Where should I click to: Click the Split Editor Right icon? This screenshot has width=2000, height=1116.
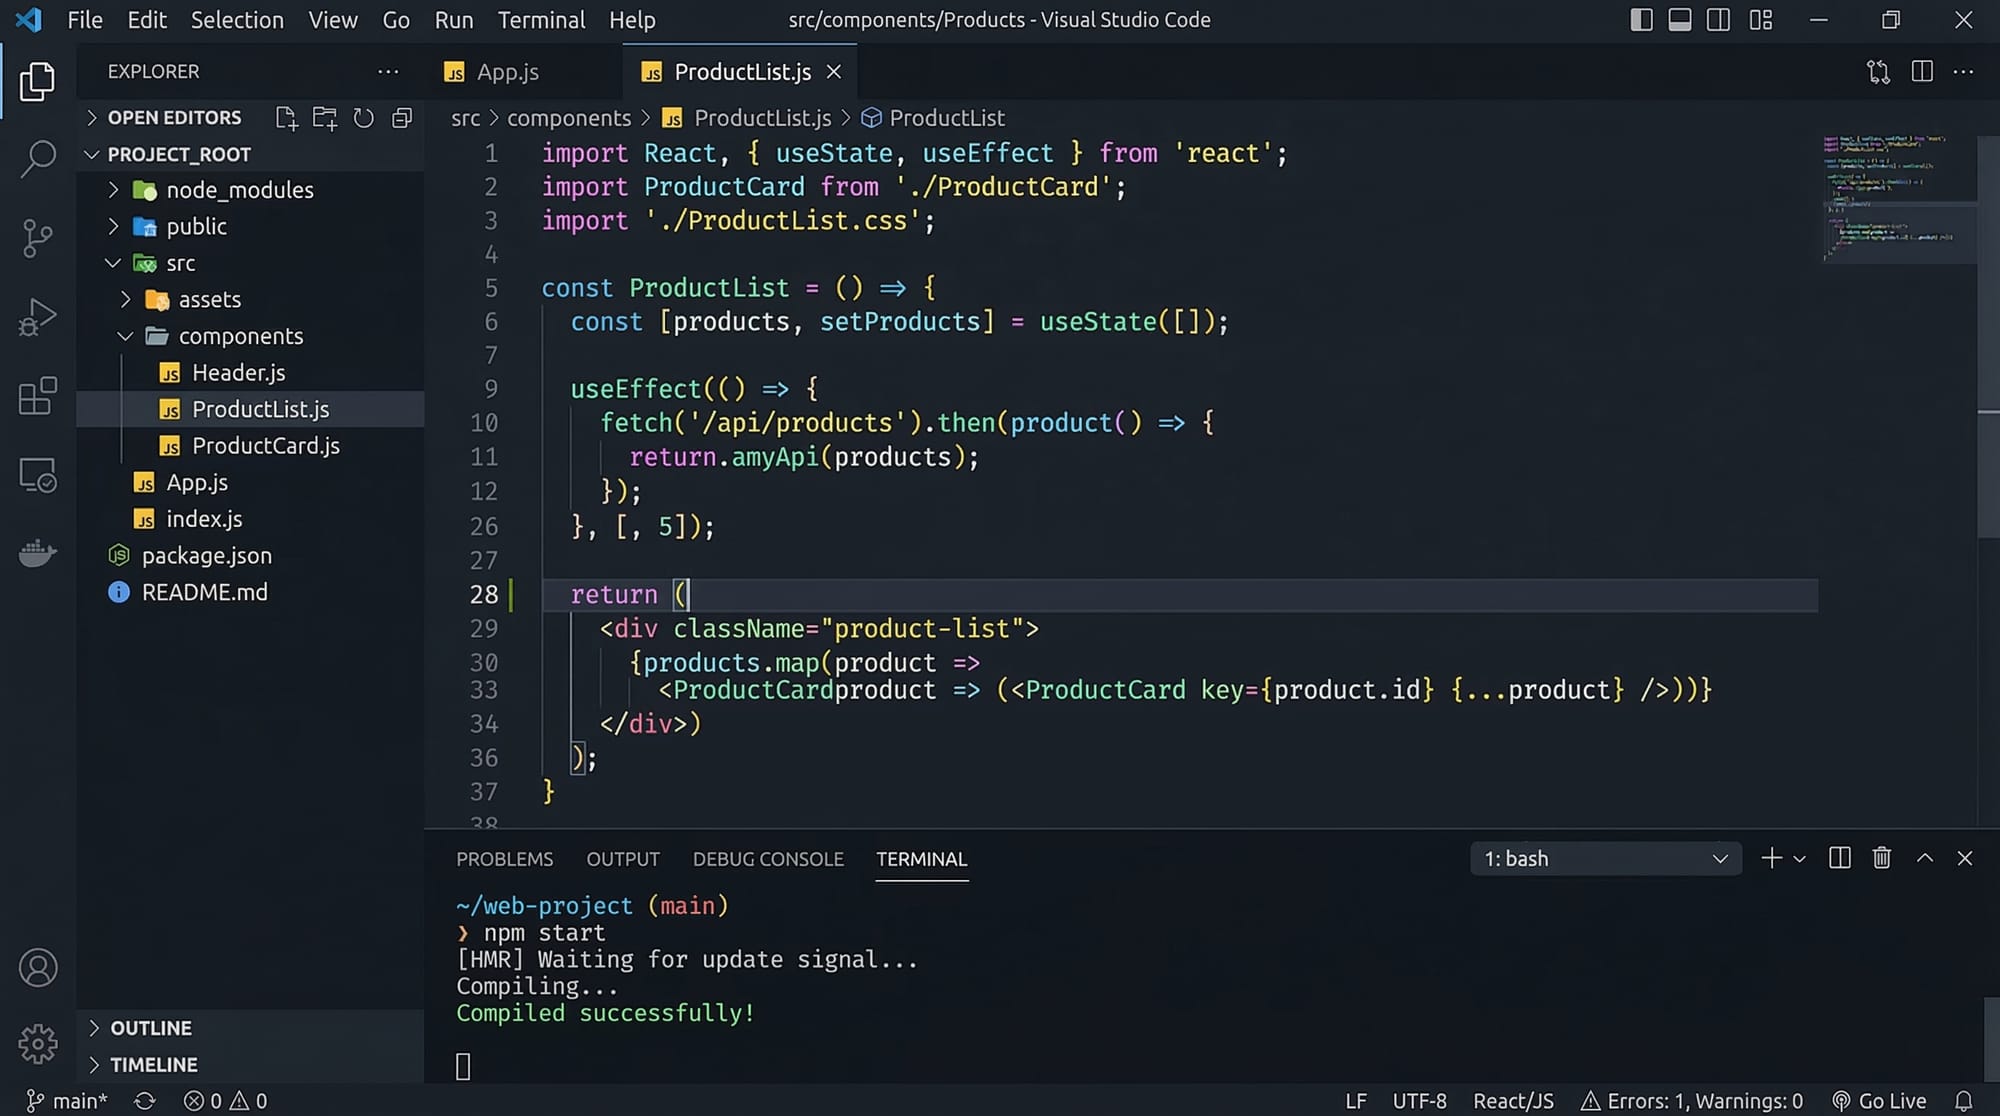click(x=1921, y=71)
